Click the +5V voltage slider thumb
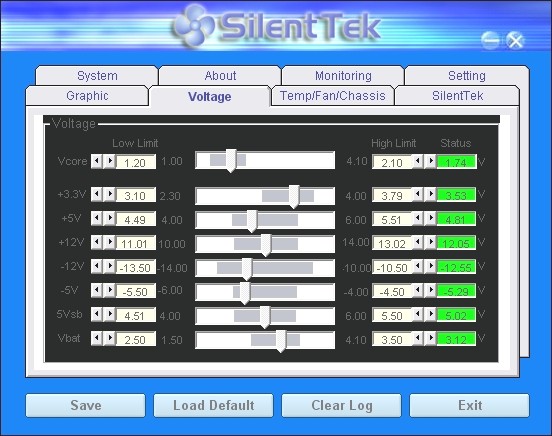Image resolution: width=552 pixels, height=436 pixels. tap(252, 221)
